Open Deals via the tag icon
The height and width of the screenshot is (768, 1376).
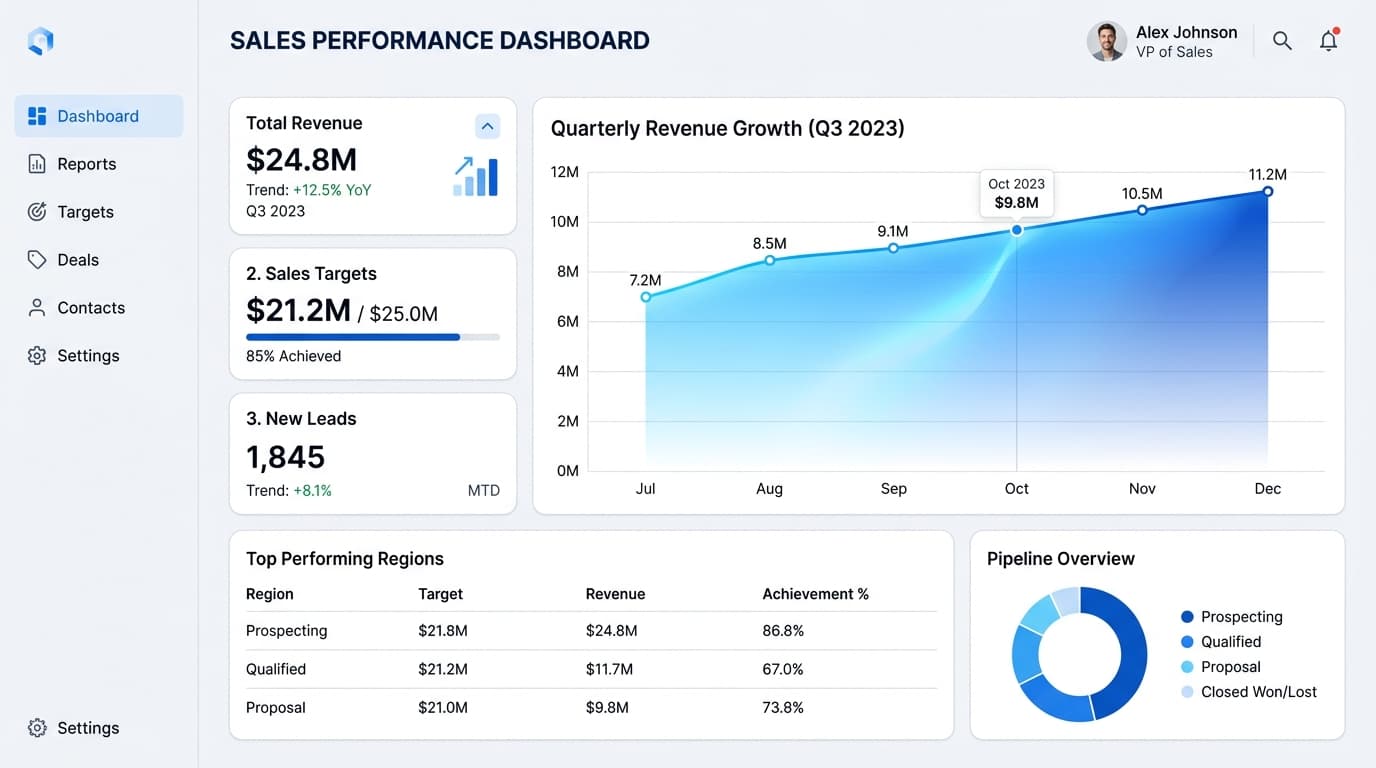37,260
